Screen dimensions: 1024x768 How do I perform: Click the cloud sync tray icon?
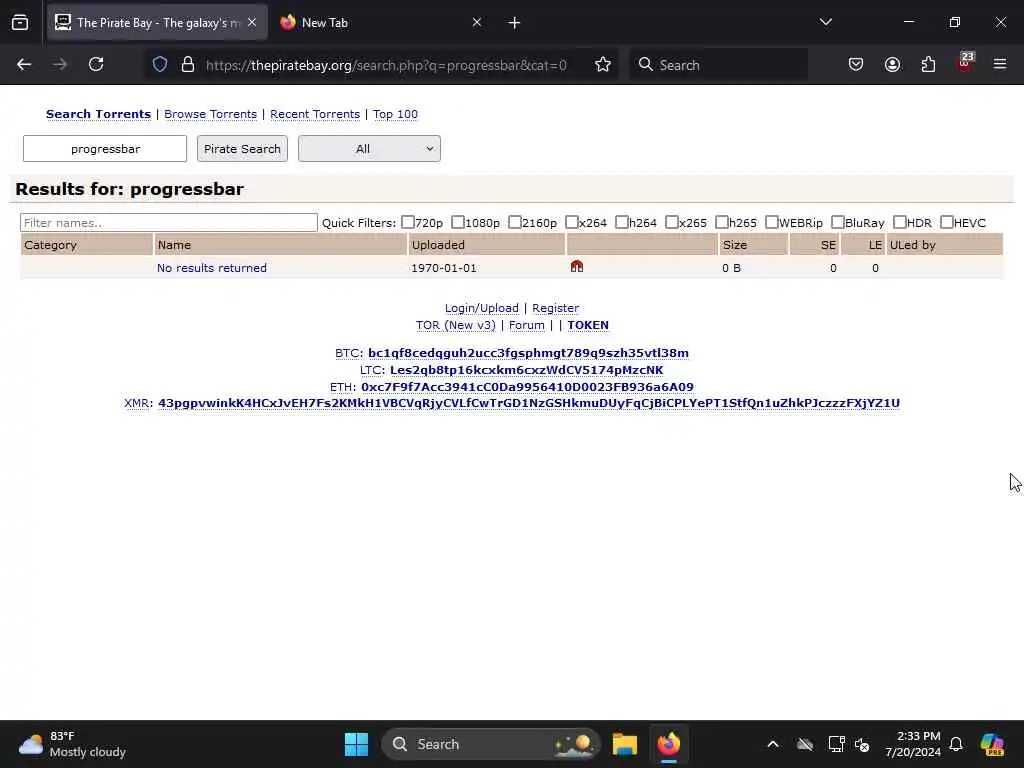(805, 744)
